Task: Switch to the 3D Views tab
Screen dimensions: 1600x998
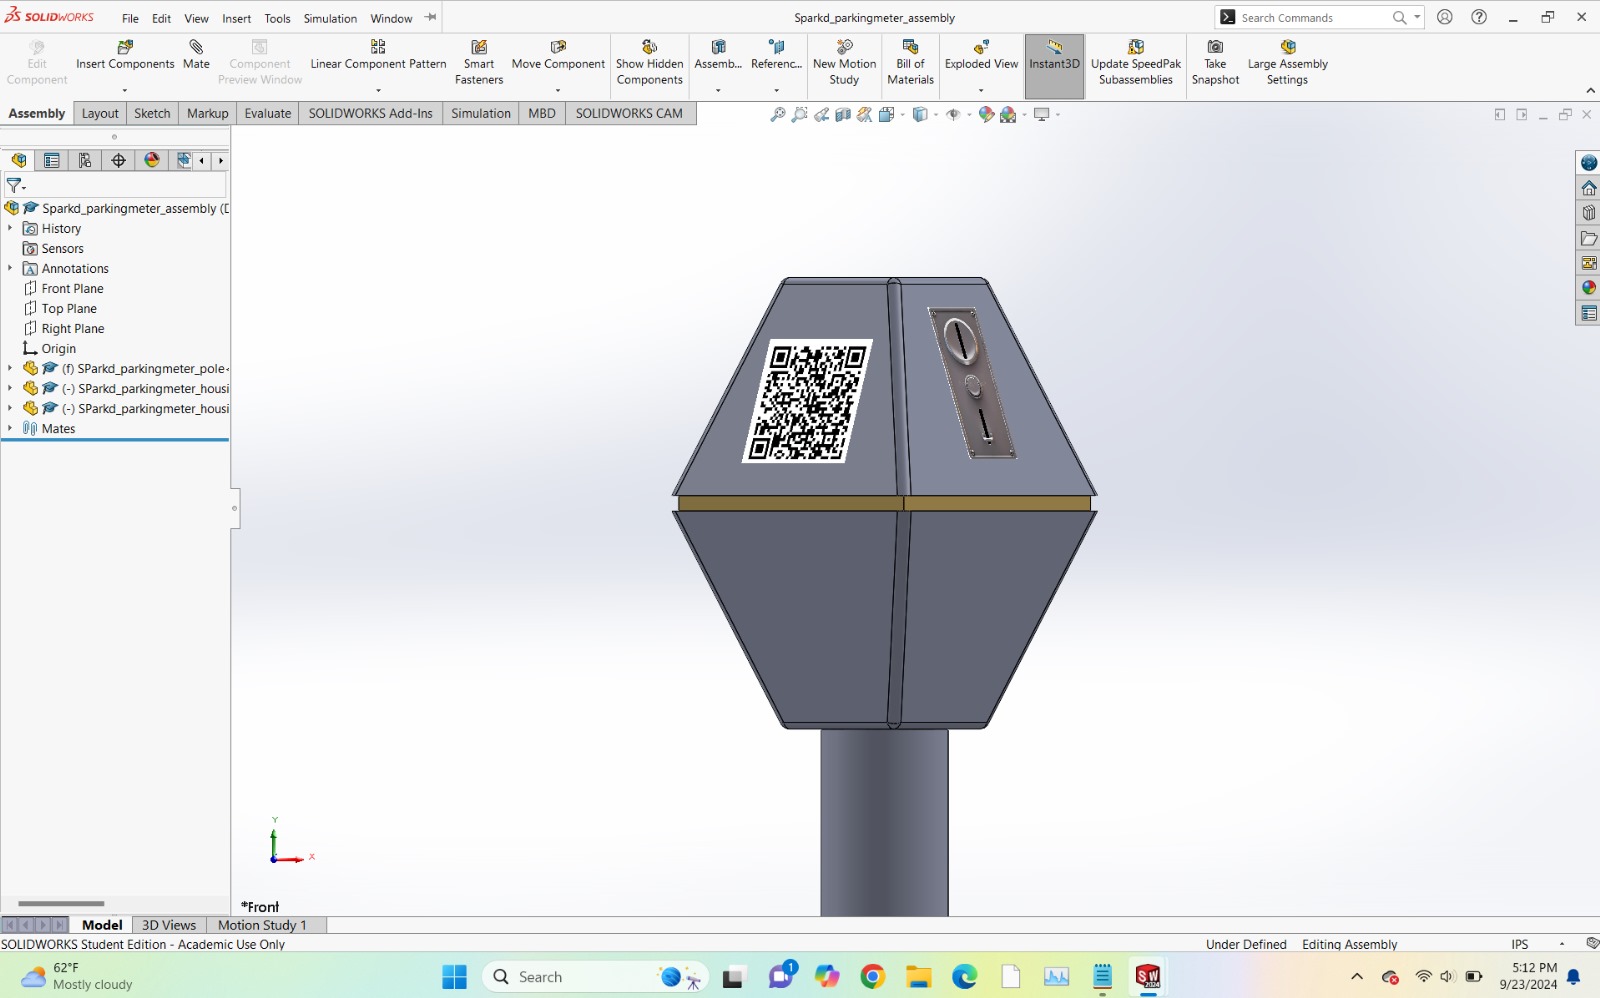Action: (169, 925)
